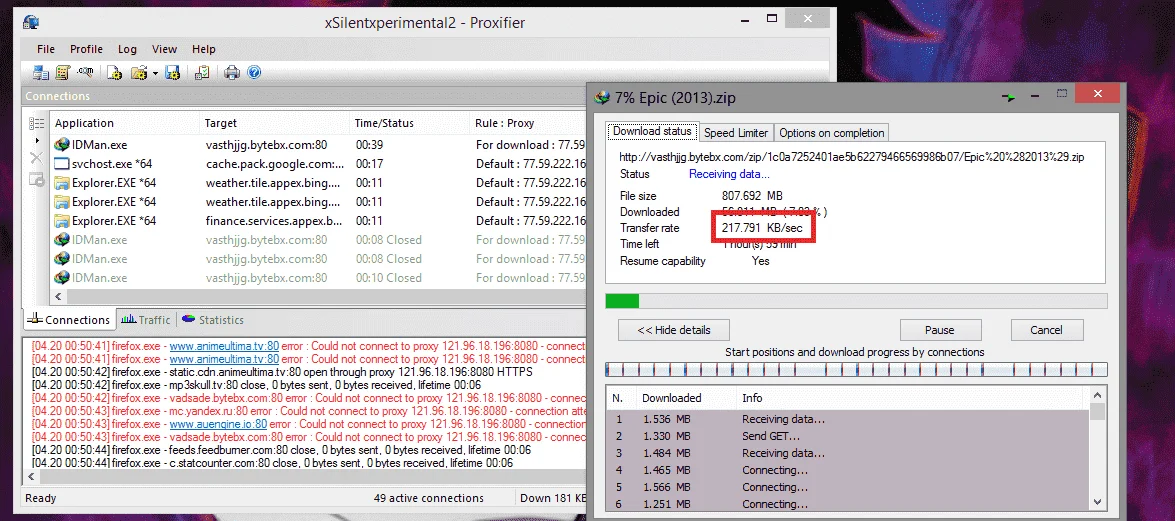The height and width of the screenshot is (521, 1175).
Task: Save profile using the floppy icon
Action: (x=172, y=73)
